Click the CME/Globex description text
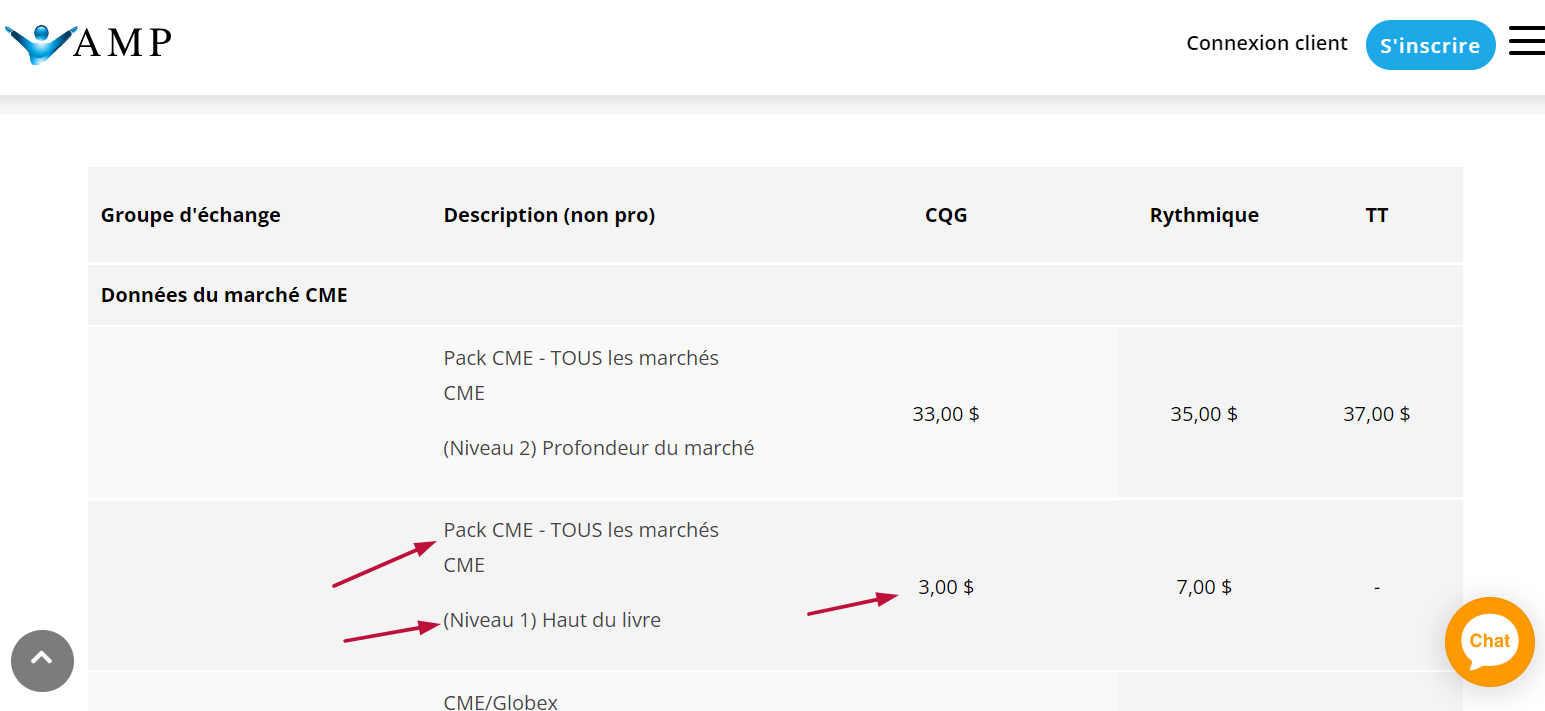1545x711 pixels. (x=500, y=702)
